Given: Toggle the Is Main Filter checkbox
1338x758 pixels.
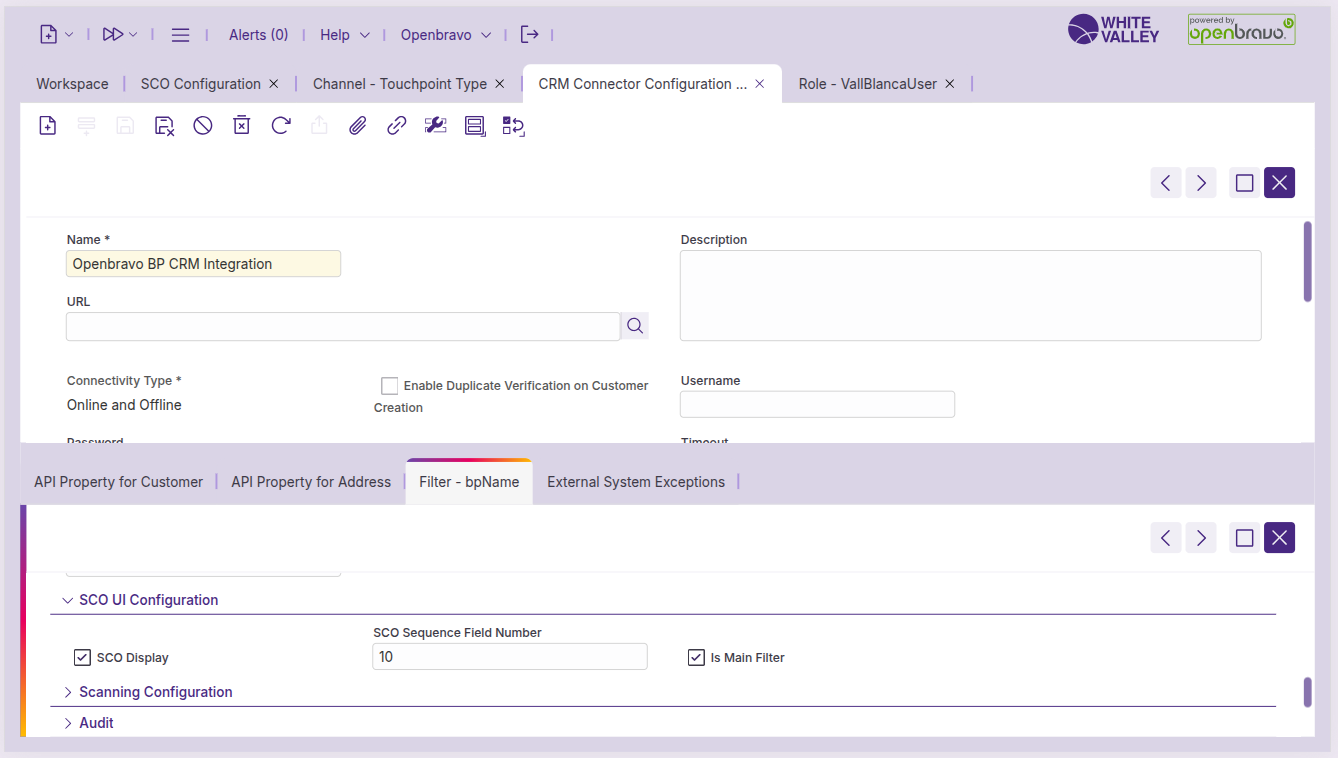Looking at the screenshot, I should point(697,658).
